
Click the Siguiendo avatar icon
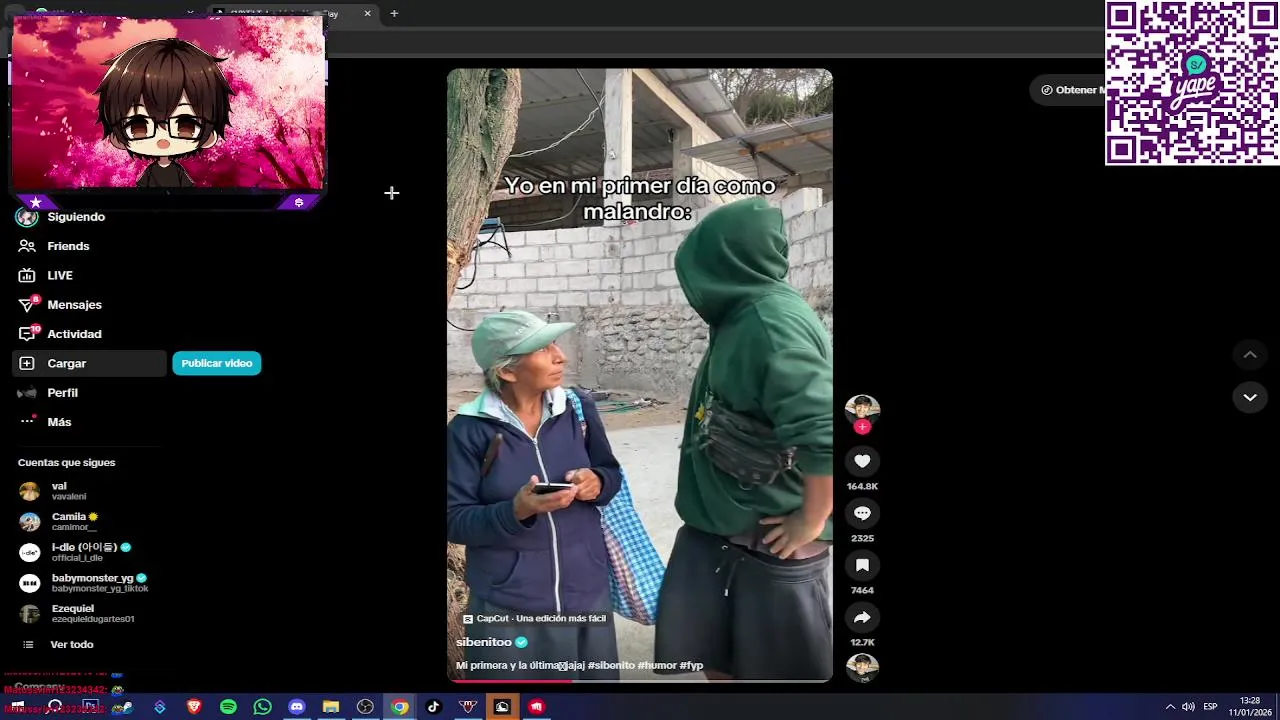[x=27, y=217]
